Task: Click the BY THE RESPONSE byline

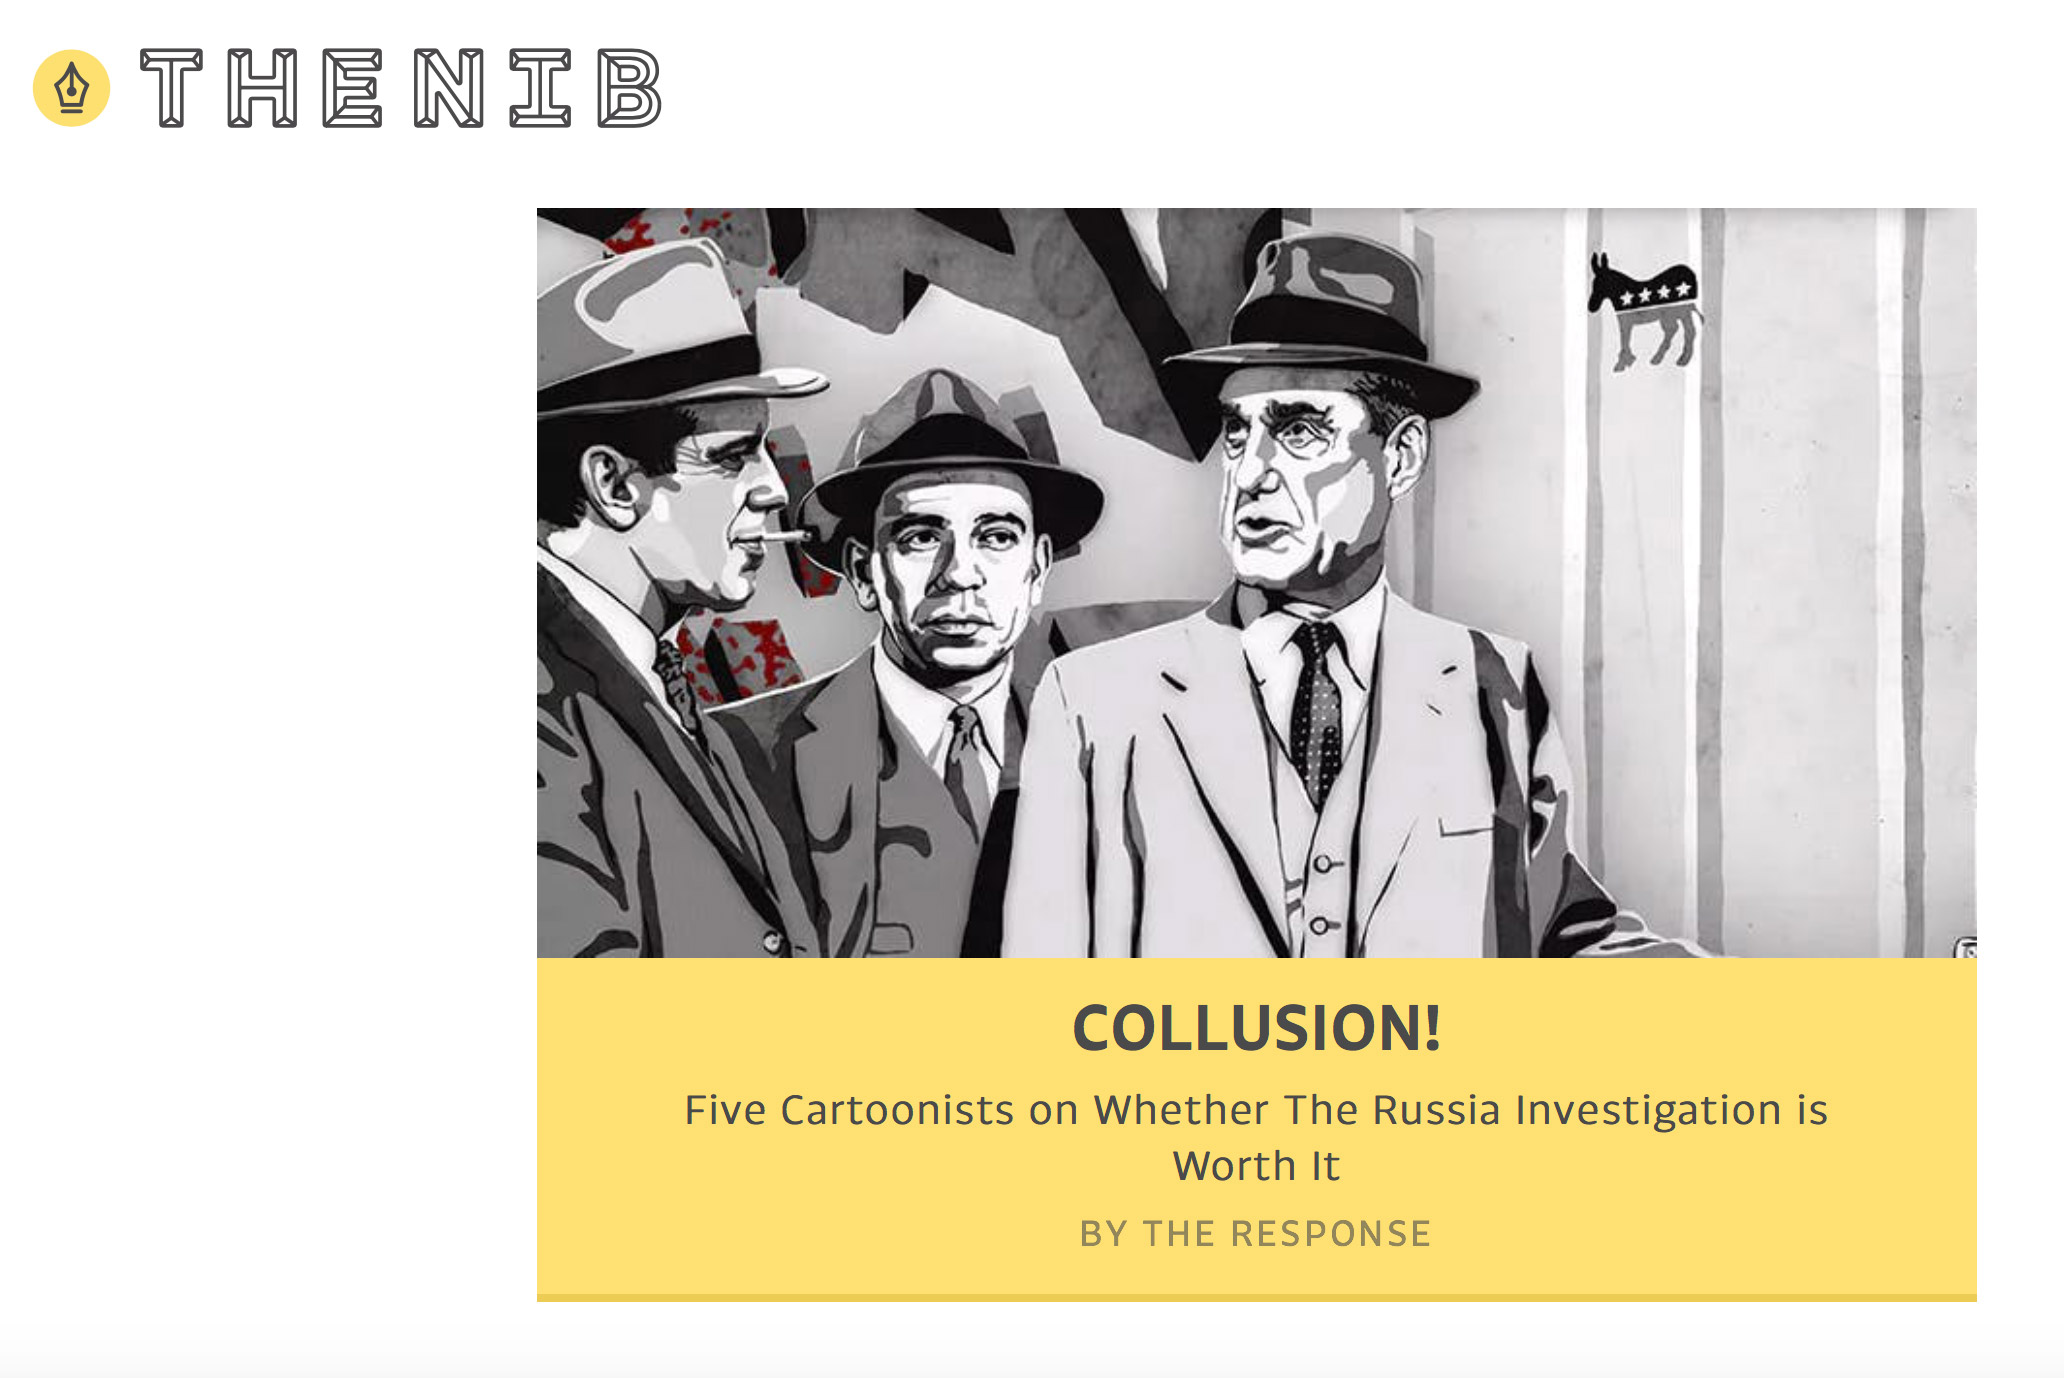Action: (x=1256, y=1234)
